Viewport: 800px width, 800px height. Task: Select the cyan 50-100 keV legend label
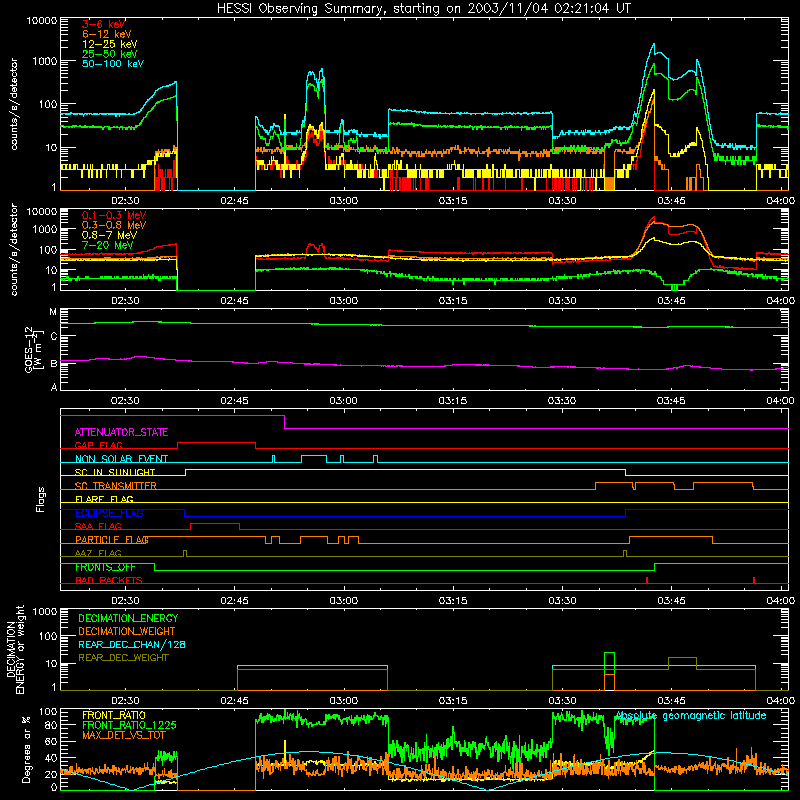click(x=113, y=64)
